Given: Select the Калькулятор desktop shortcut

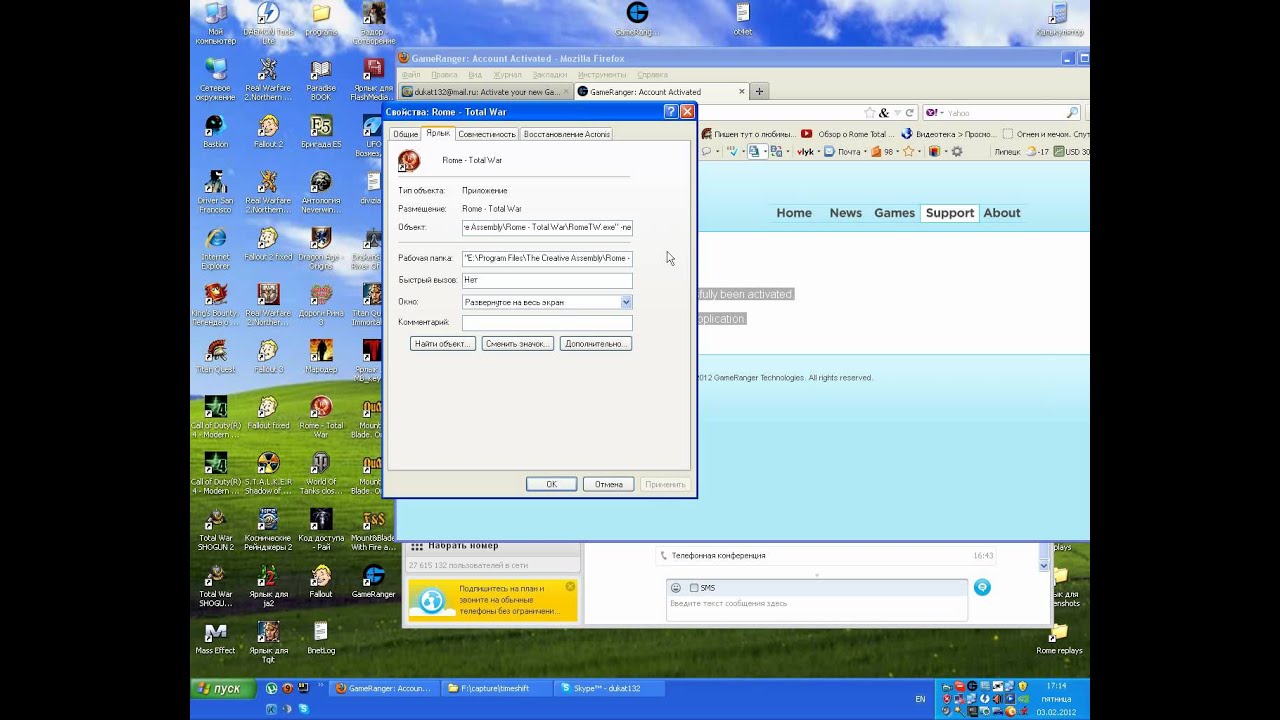Looking at the screenshot, I should coord(1059,20).
